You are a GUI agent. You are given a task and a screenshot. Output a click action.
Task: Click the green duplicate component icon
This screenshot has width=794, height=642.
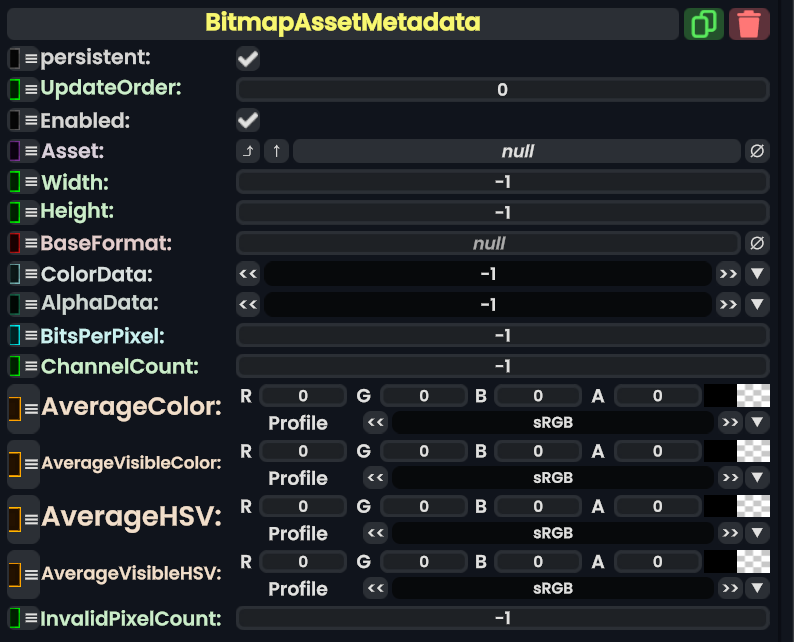click(704, 23)
